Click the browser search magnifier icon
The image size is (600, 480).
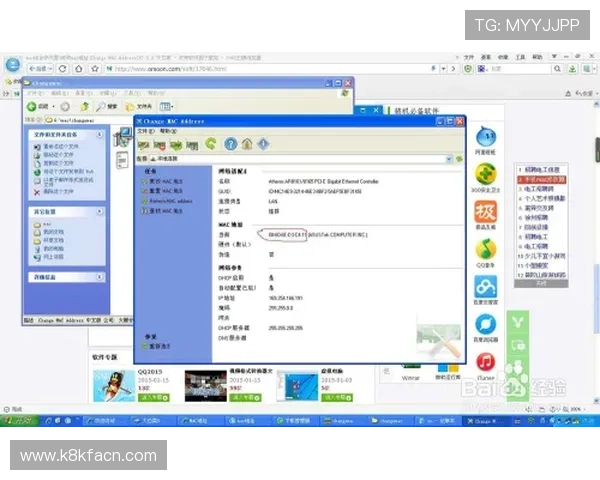click(x=557, y=69)
